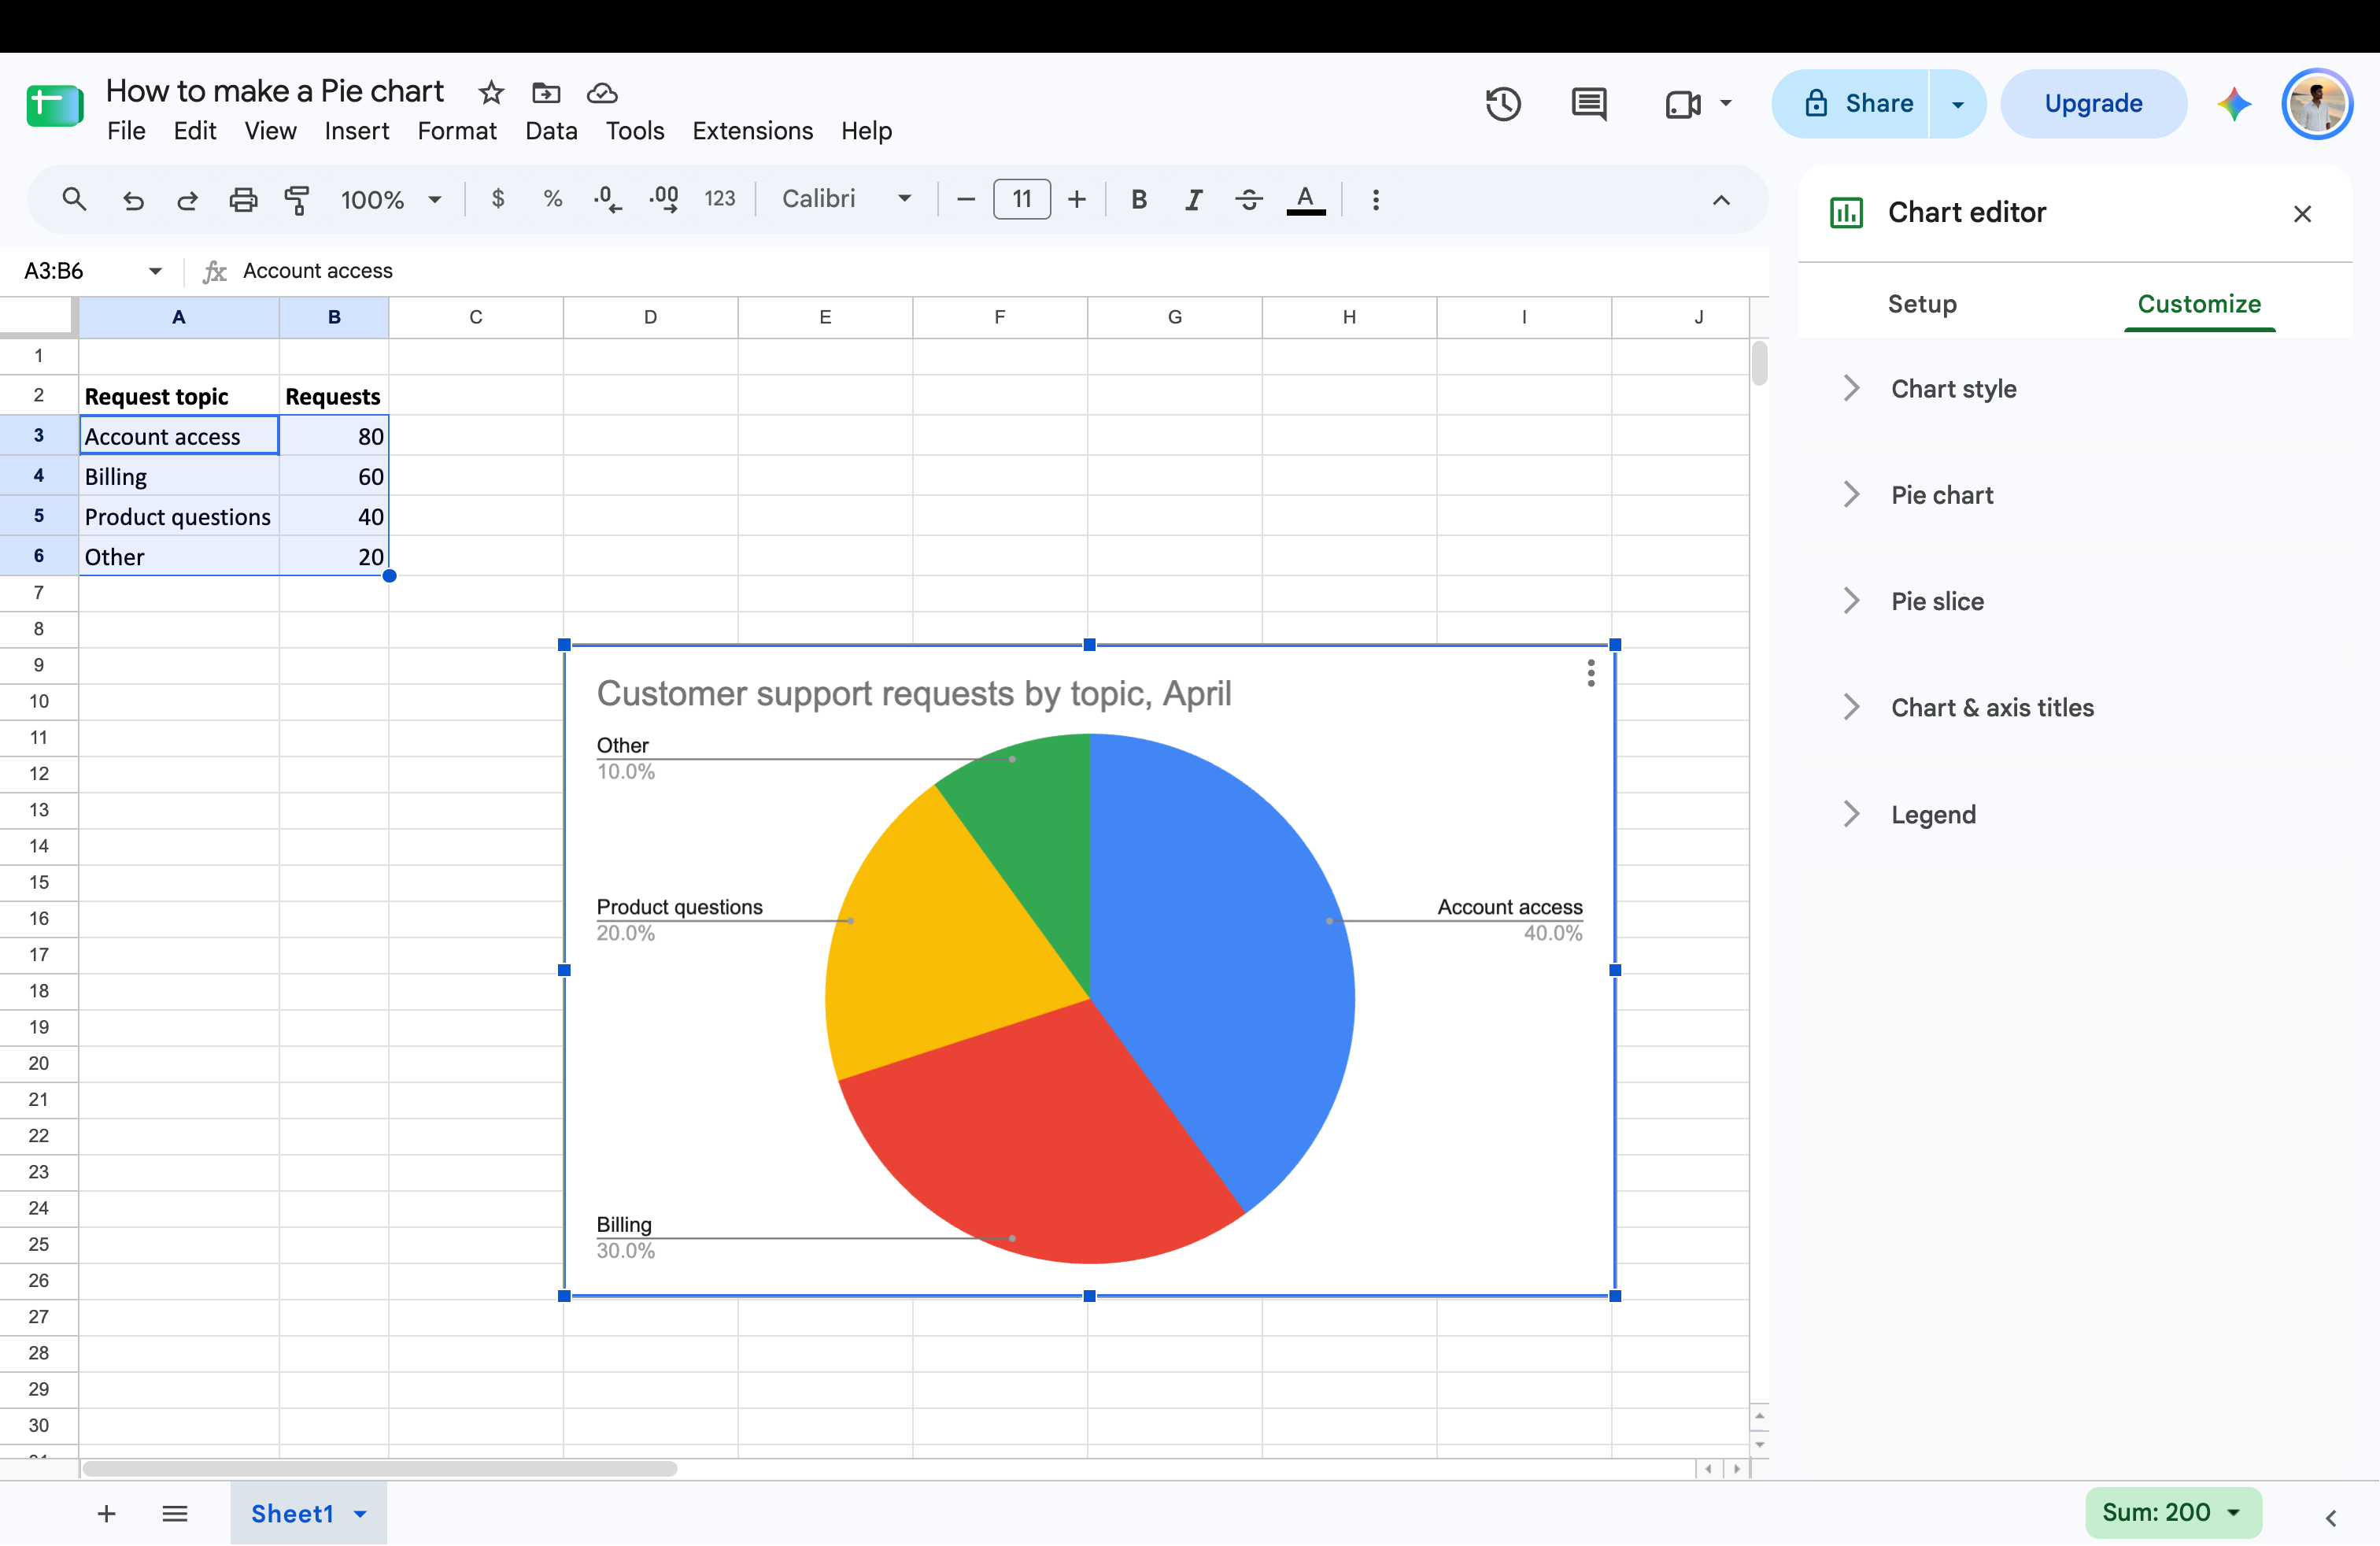Click the Upgrade button

tap(2093, 104)
